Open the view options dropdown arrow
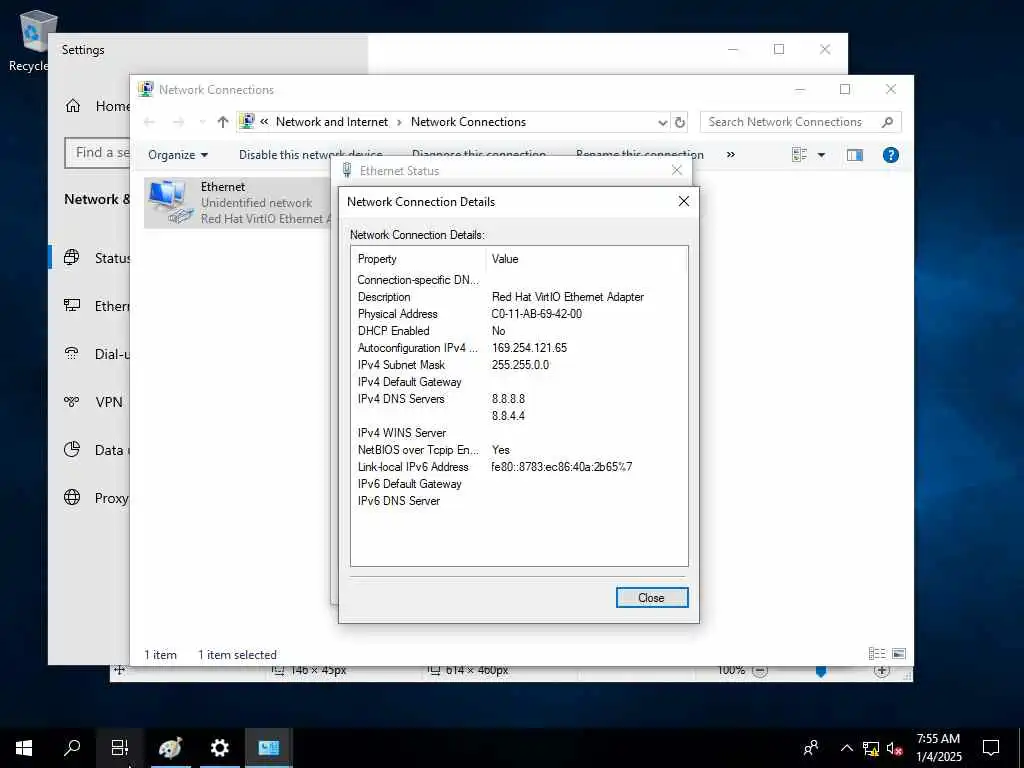Screen dimensions: 1024x768 (822, 155)
